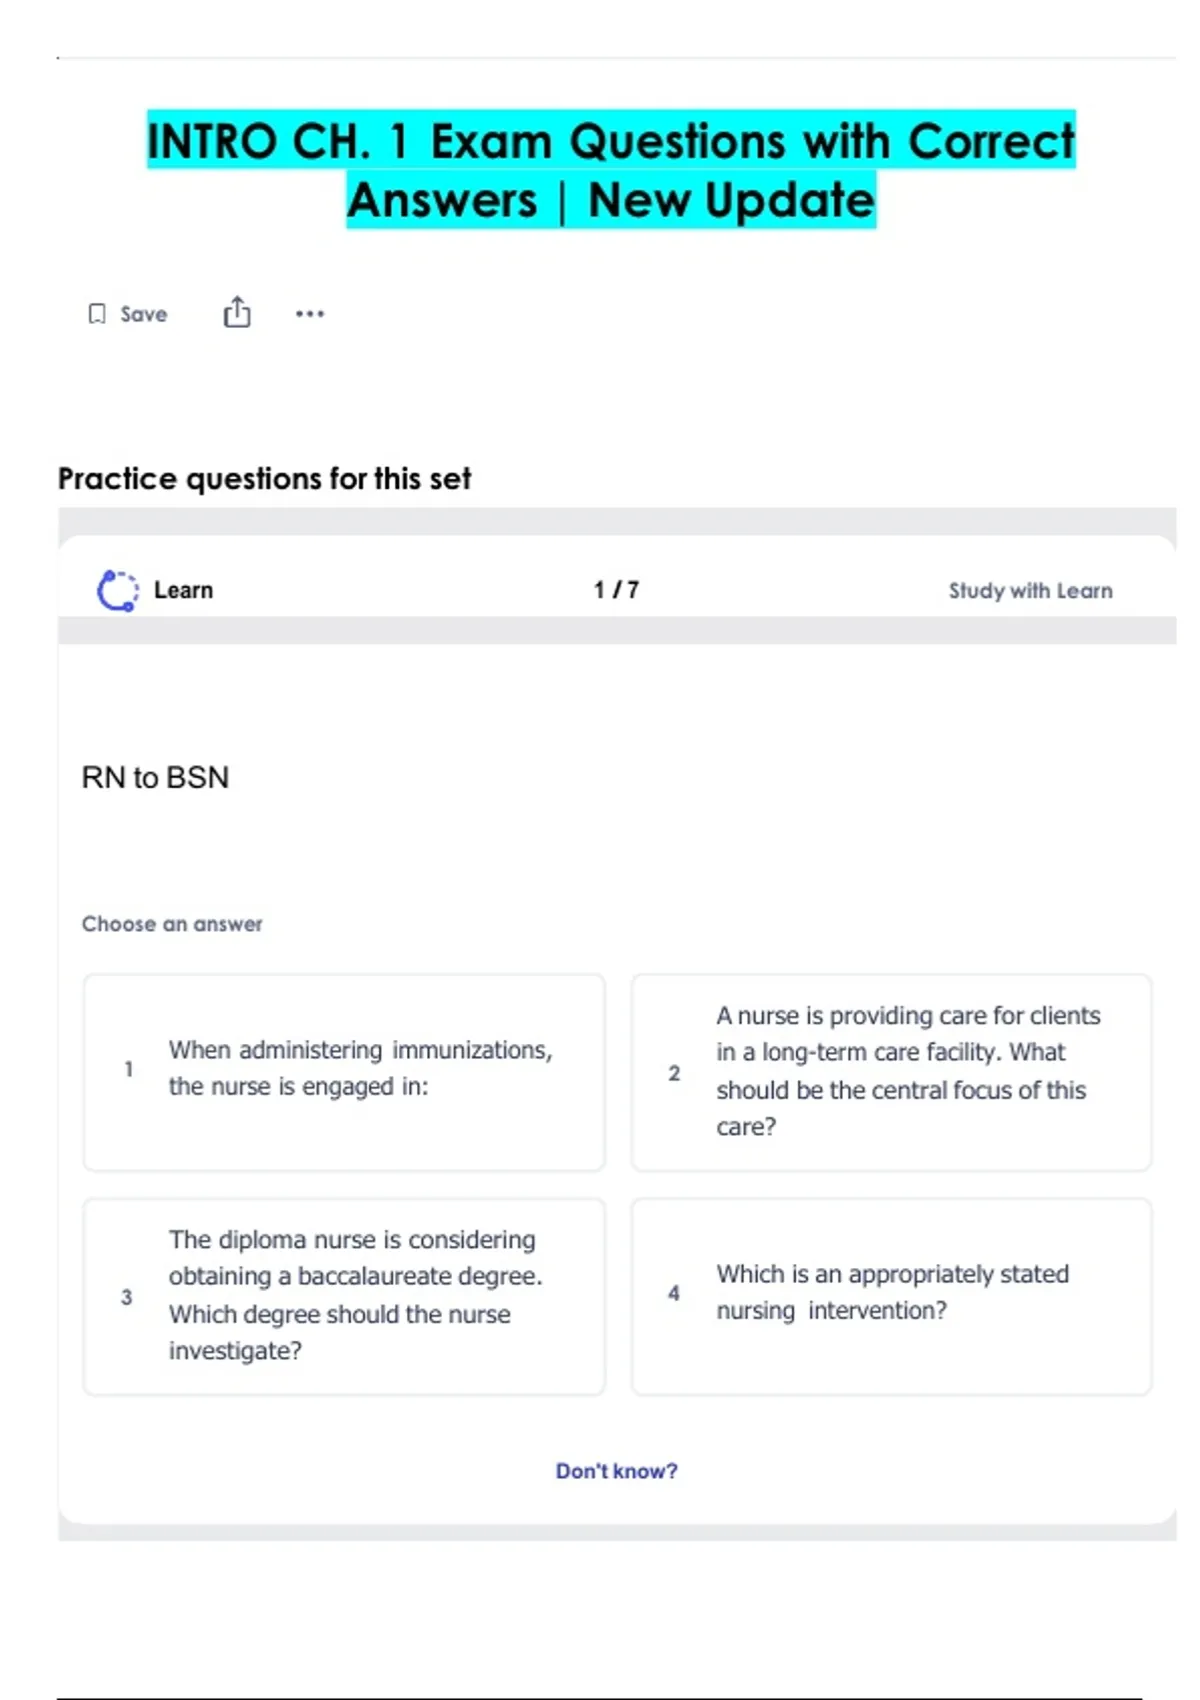Click the share icon beside Save
This screenshot has width=1200, height=1700.
[x=237, y=313]
